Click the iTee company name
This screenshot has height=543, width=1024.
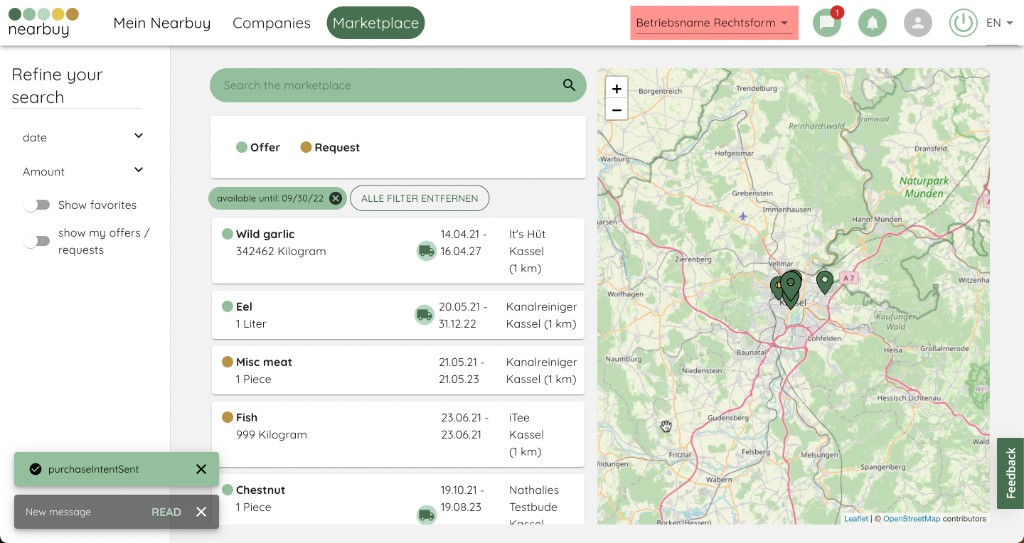519,417
